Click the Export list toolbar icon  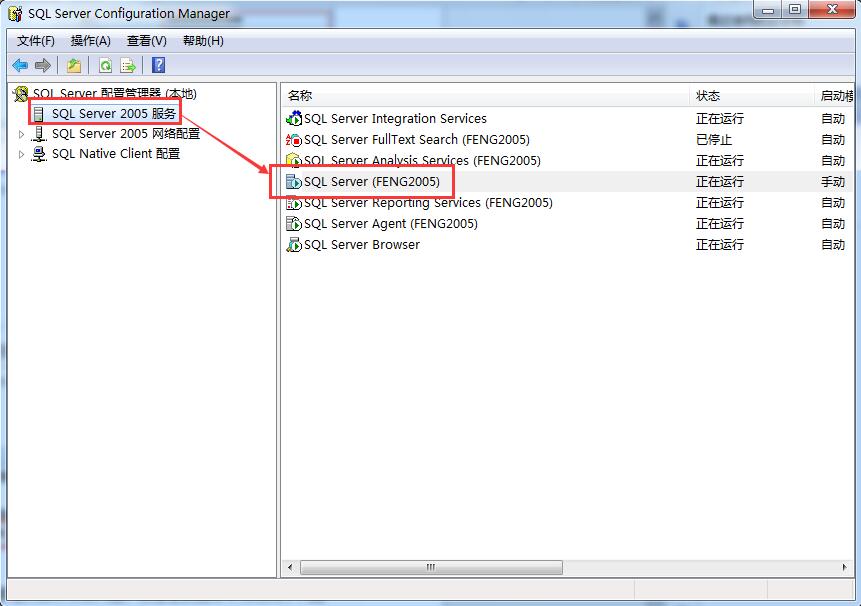pos(128,66)
